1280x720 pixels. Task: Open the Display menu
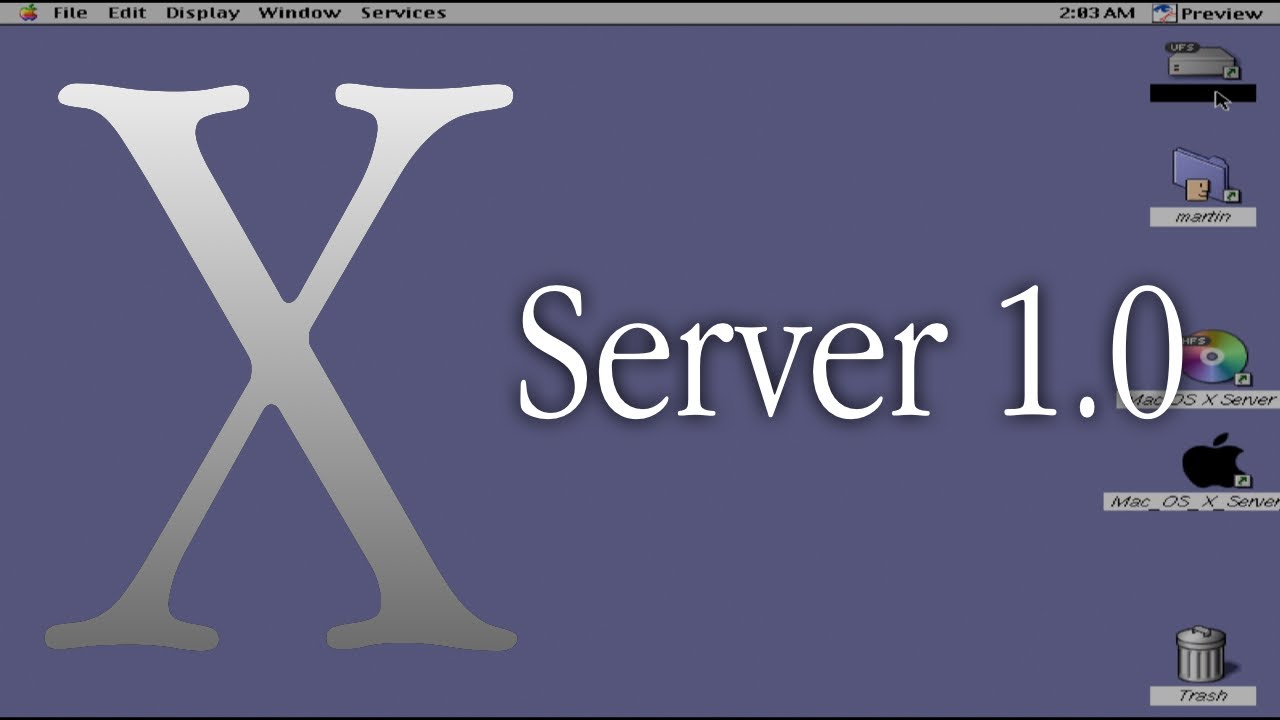coord(203,13)
